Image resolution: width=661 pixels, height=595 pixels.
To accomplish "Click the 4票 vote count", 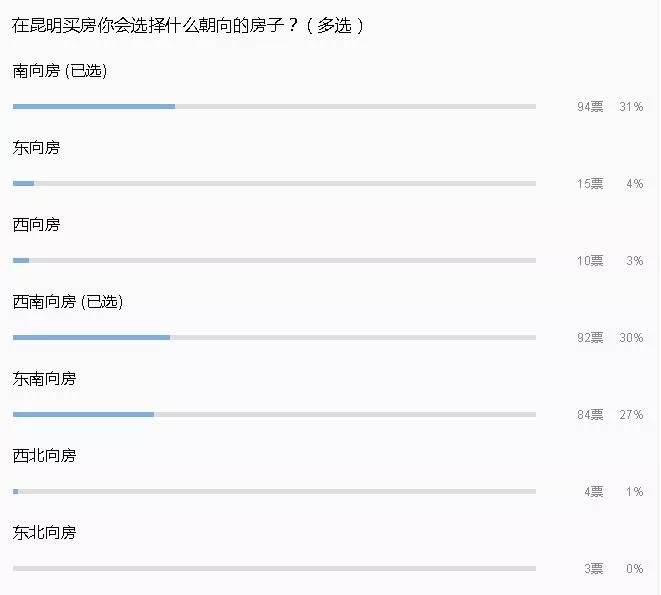I will tap(593, 491).
